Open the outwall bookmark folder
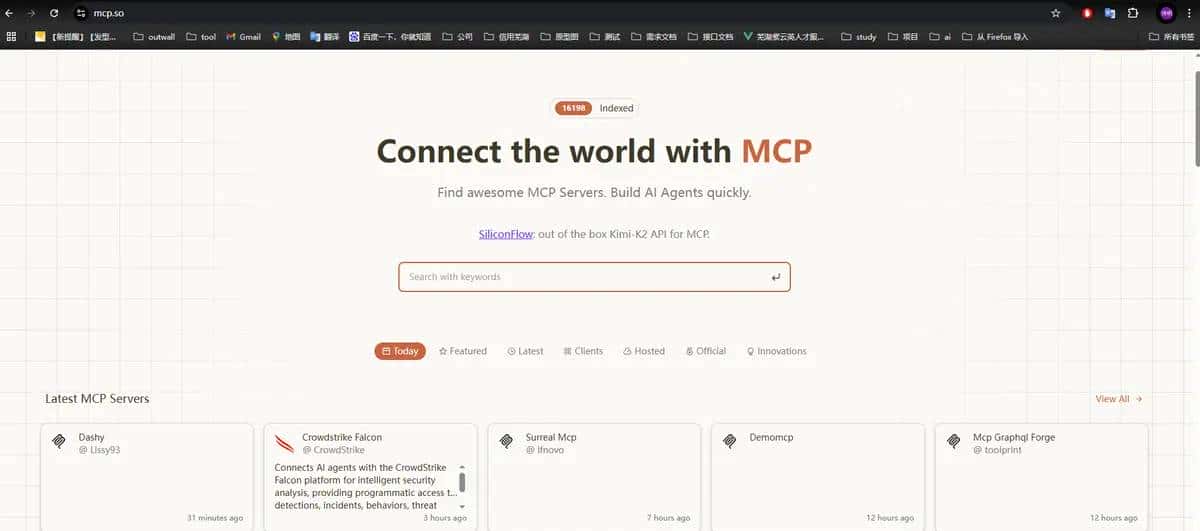 154,37
